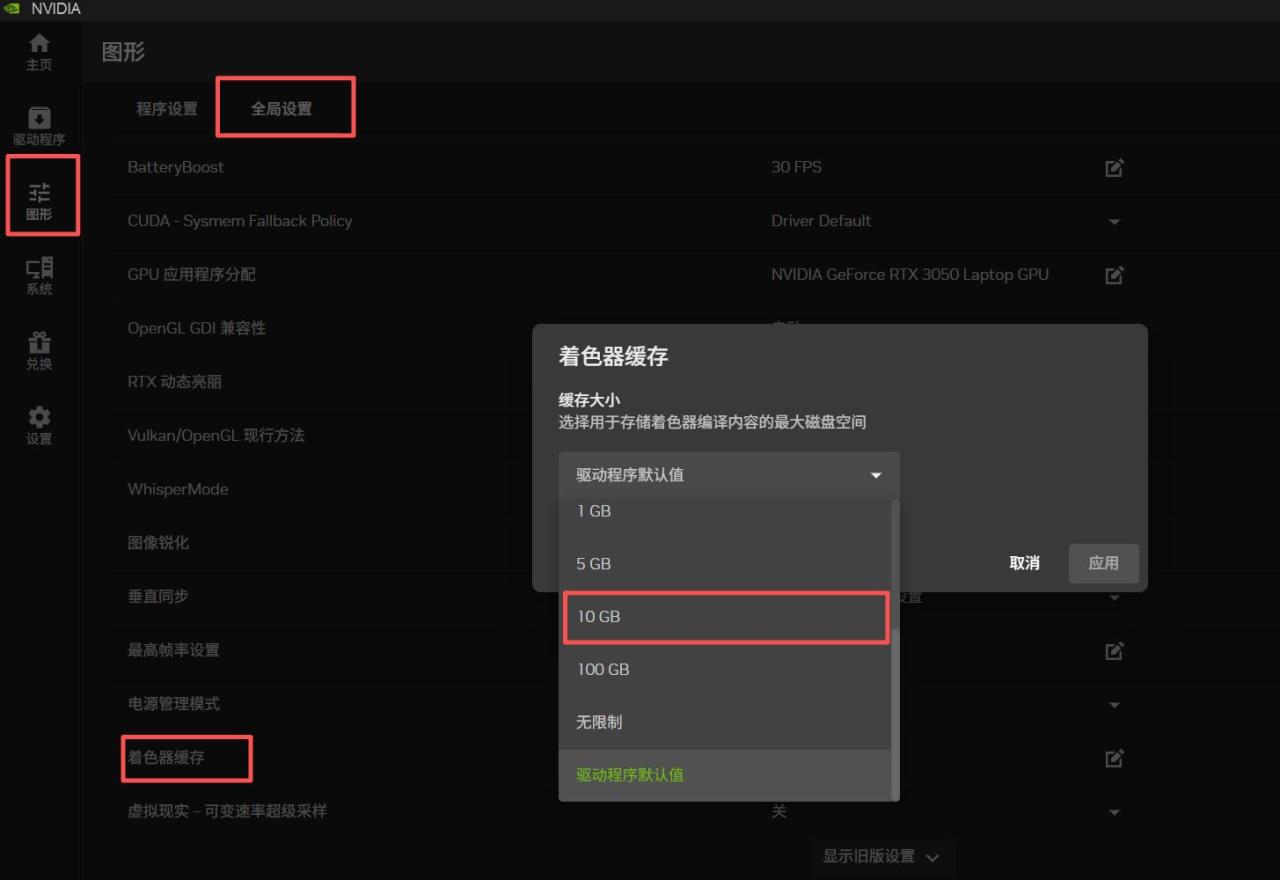Select the OpenGL GDI 兼容性 label
The image size is (1280, 880).
tap(197, 328)
